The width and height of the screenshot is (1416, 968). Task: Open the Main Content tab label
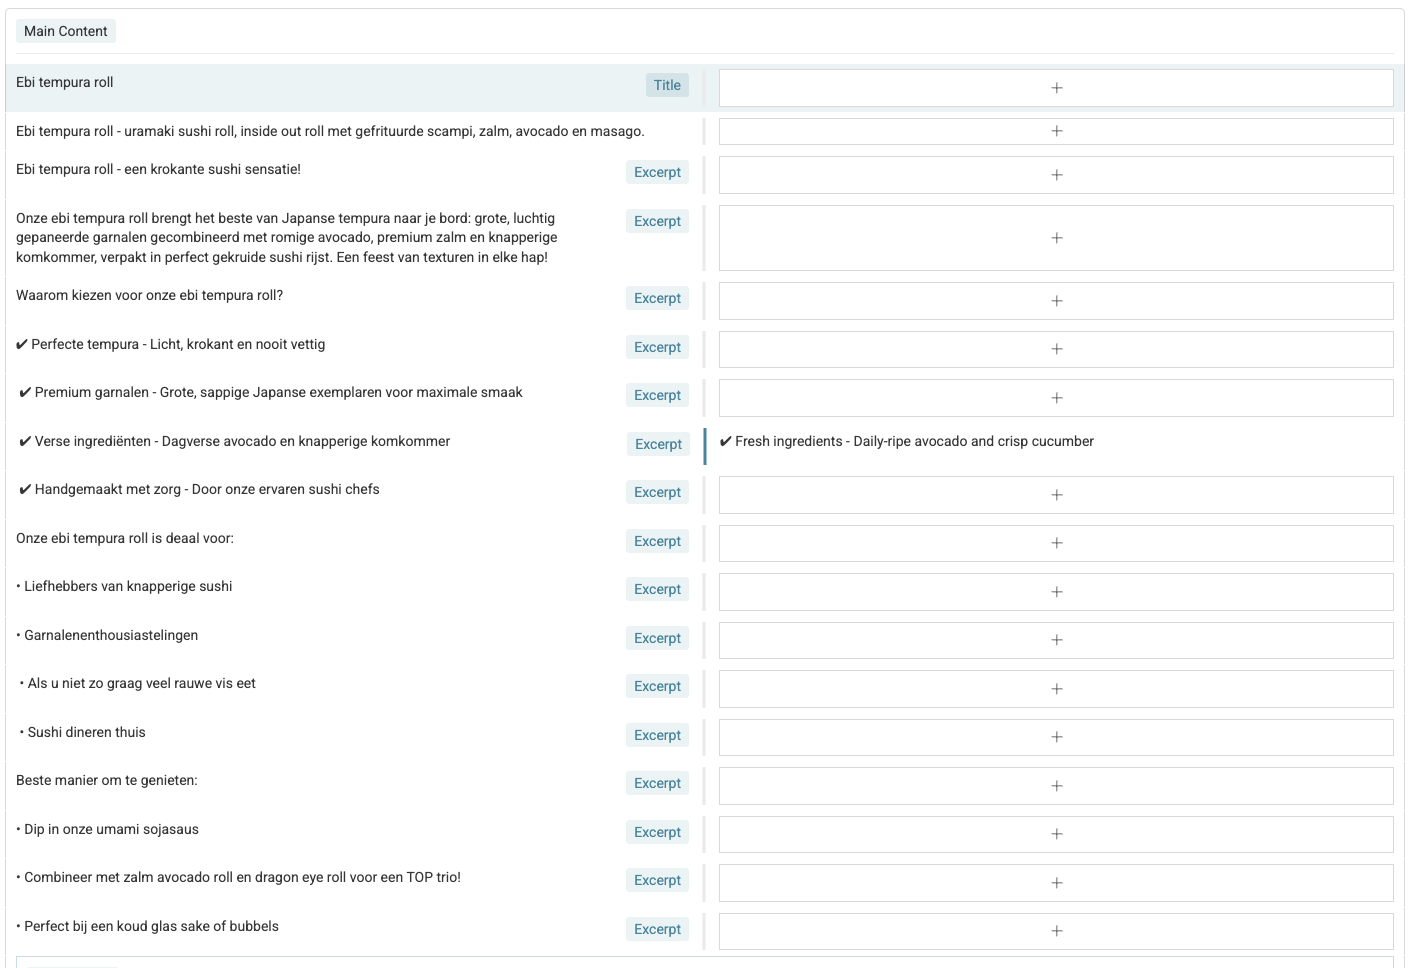coord(66,31)
